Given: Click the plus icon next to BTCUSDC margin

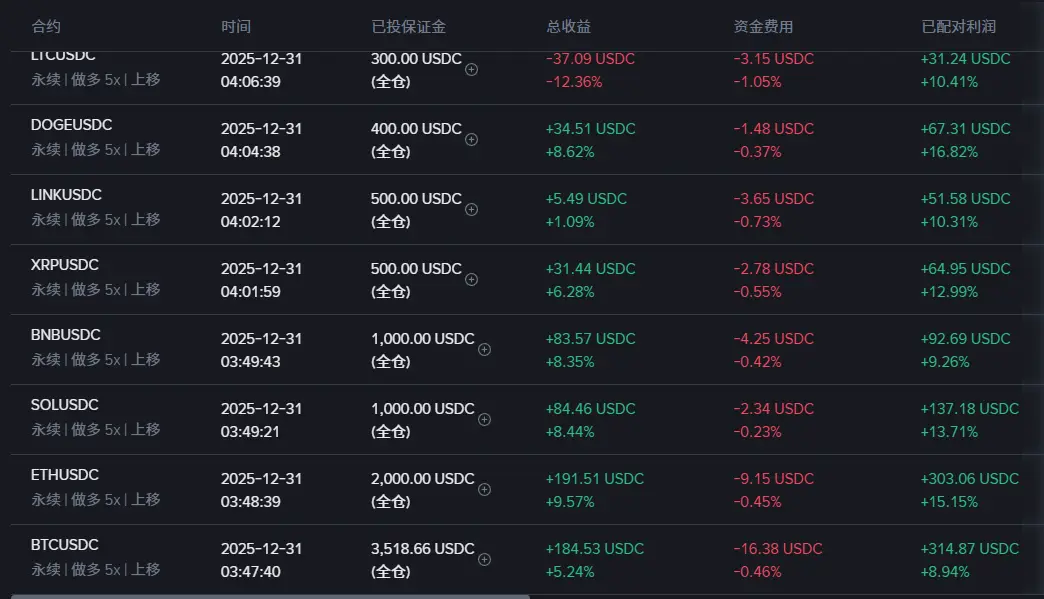Looking at the screenshot, I should [x=485, y=560].
